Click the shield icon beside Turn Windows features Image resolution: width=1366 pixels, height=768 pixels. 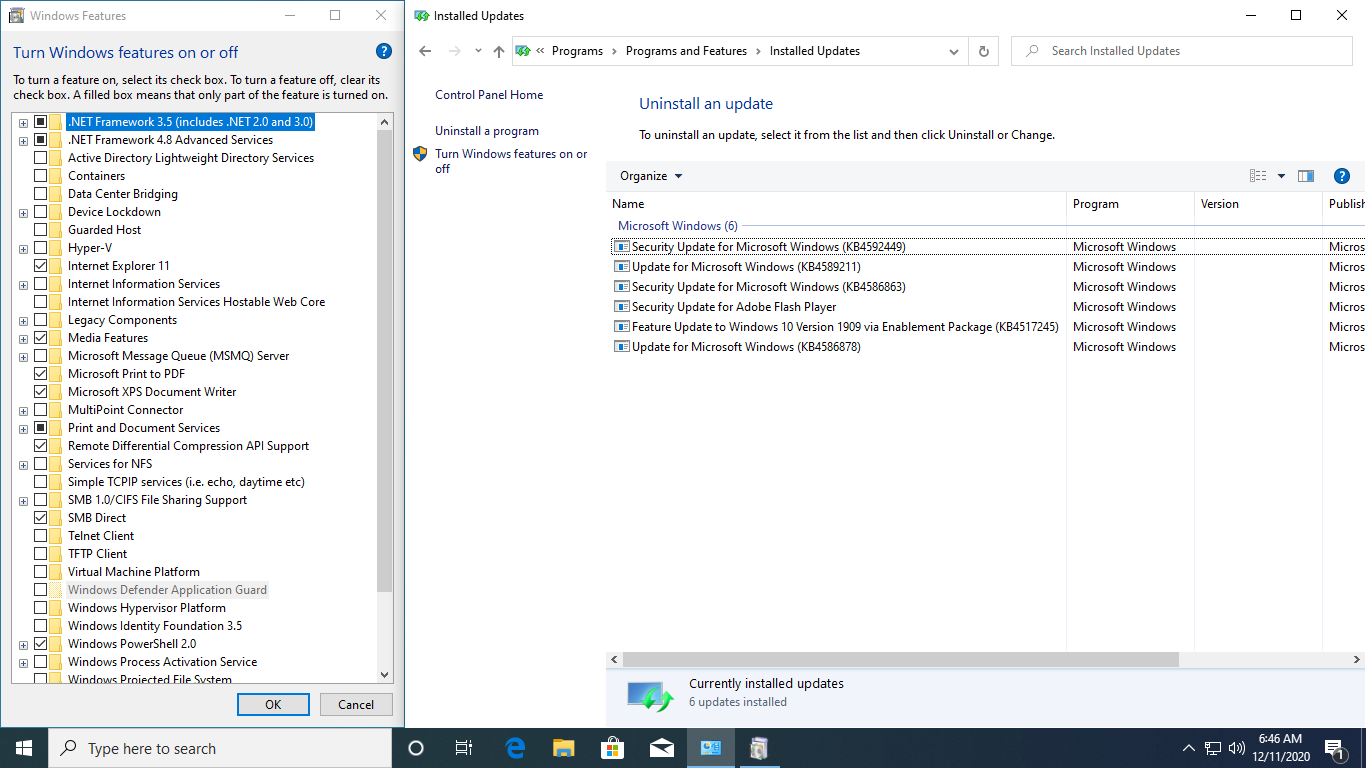[420, 154]
